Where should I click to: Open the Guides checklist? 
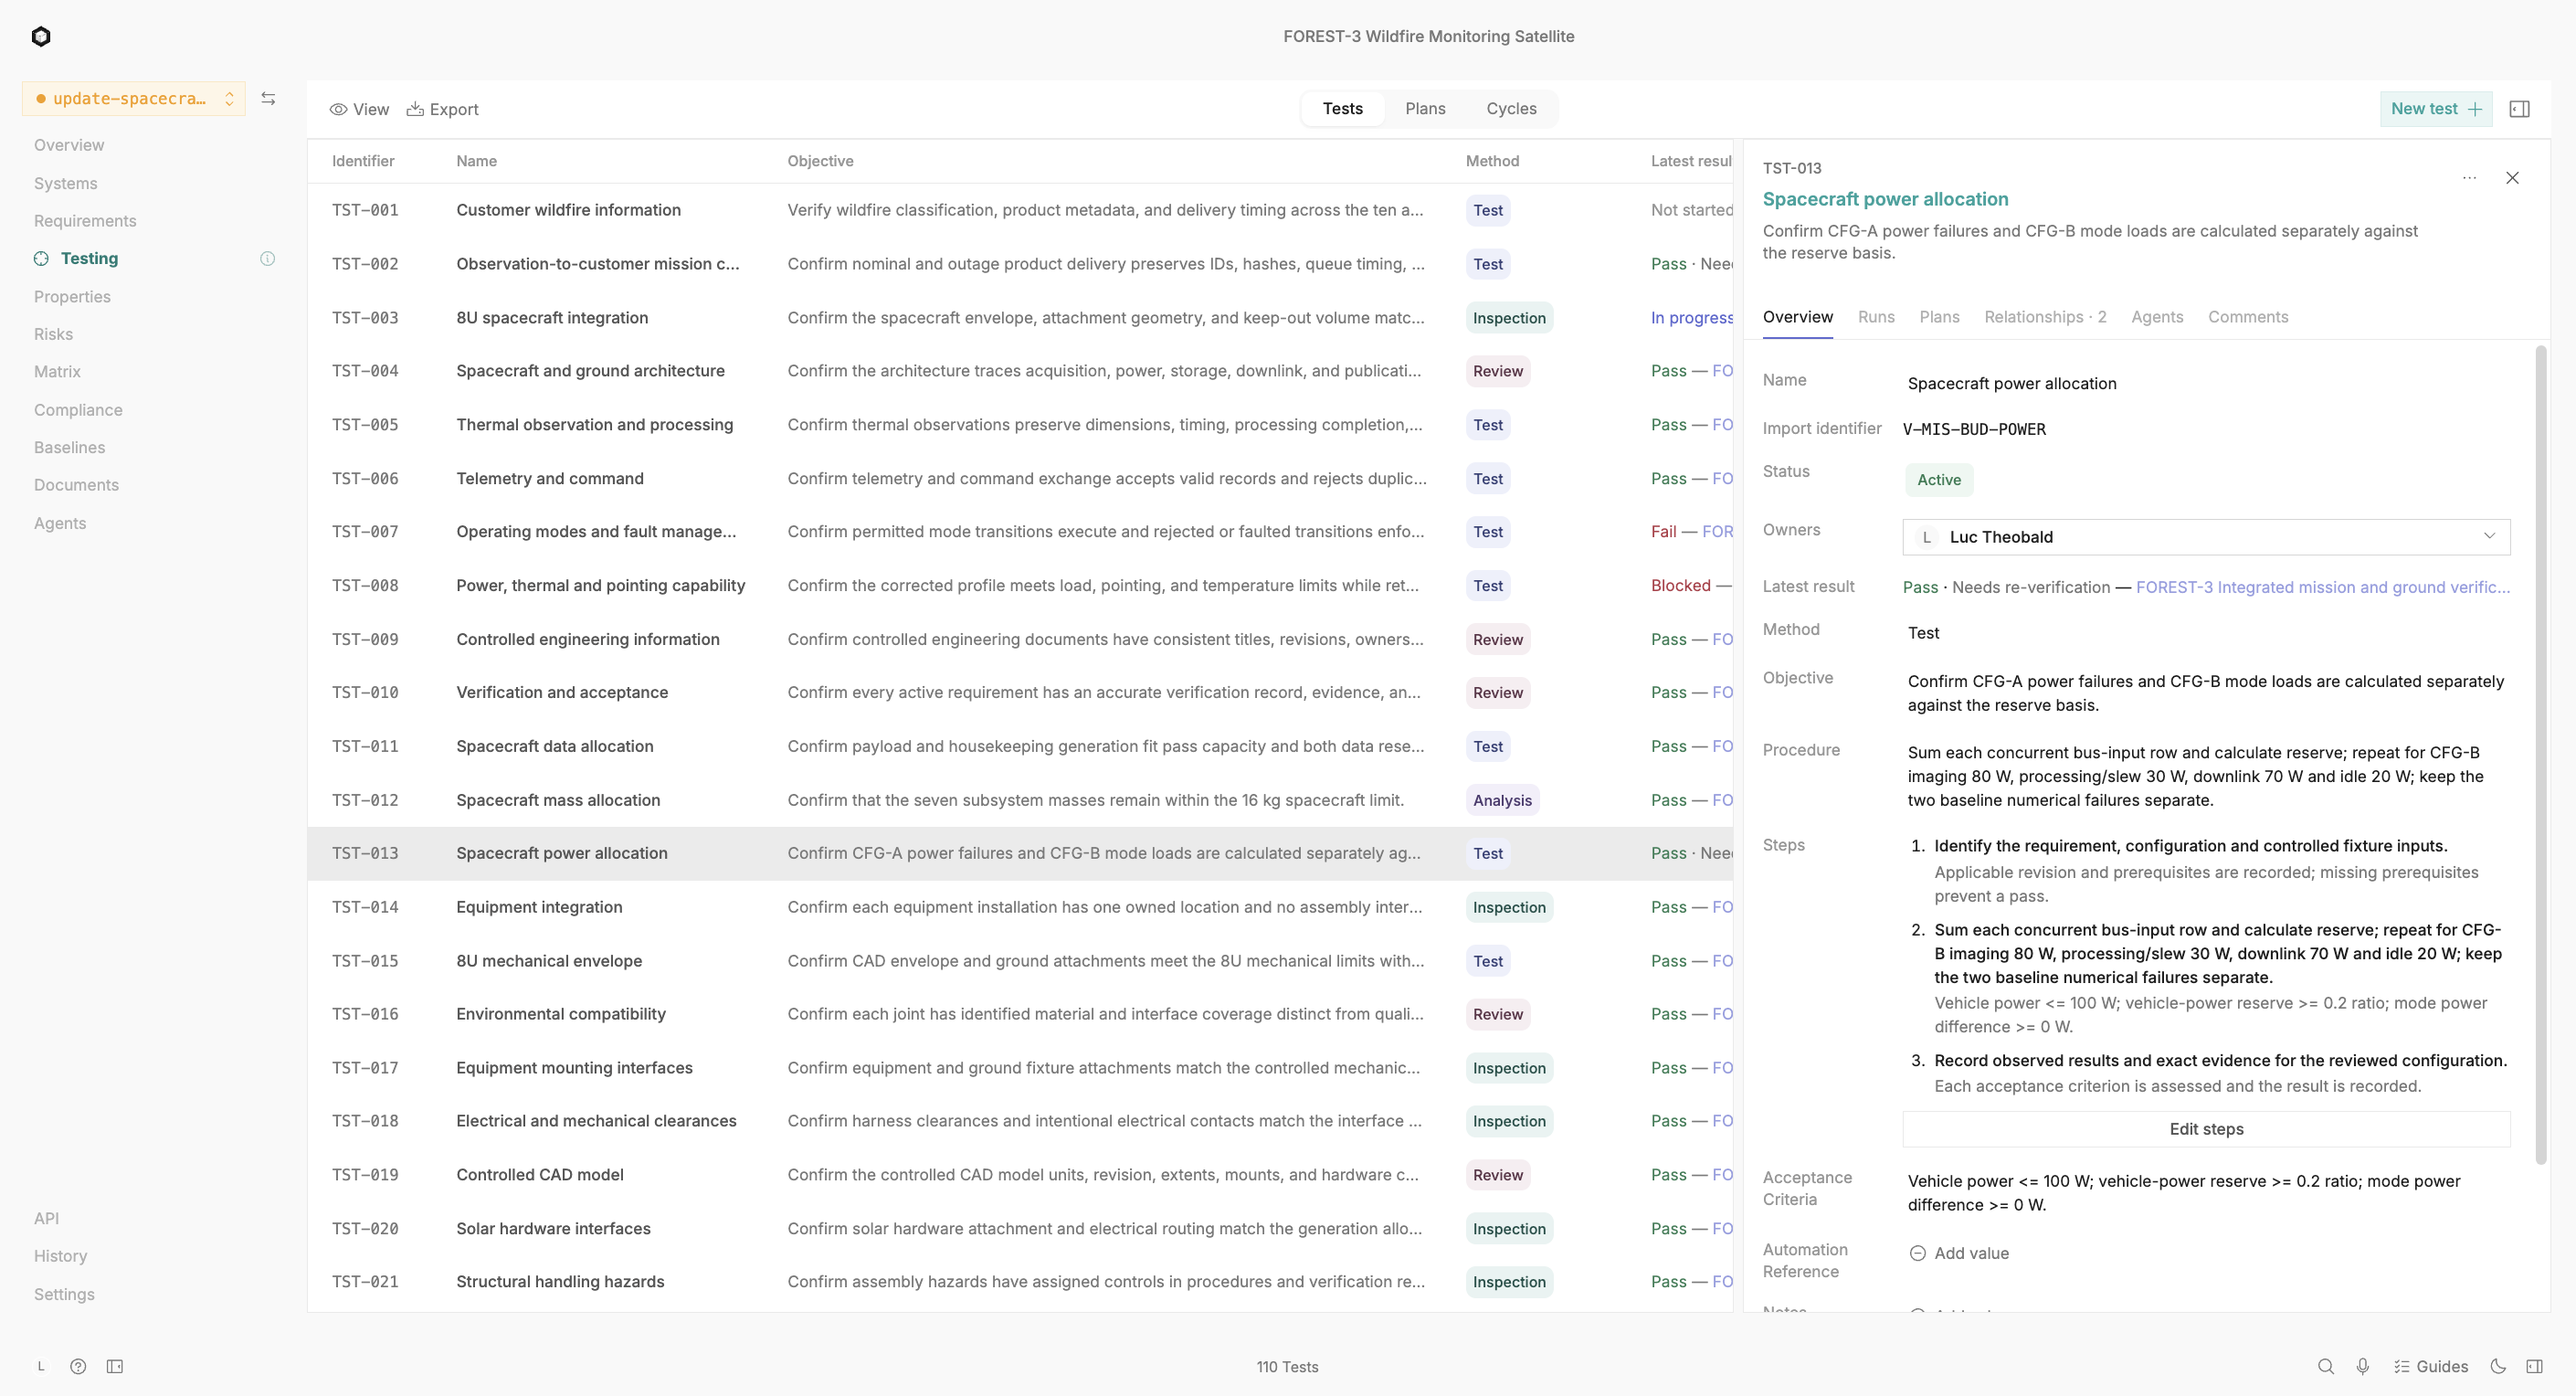[x=2431, y=1366]
